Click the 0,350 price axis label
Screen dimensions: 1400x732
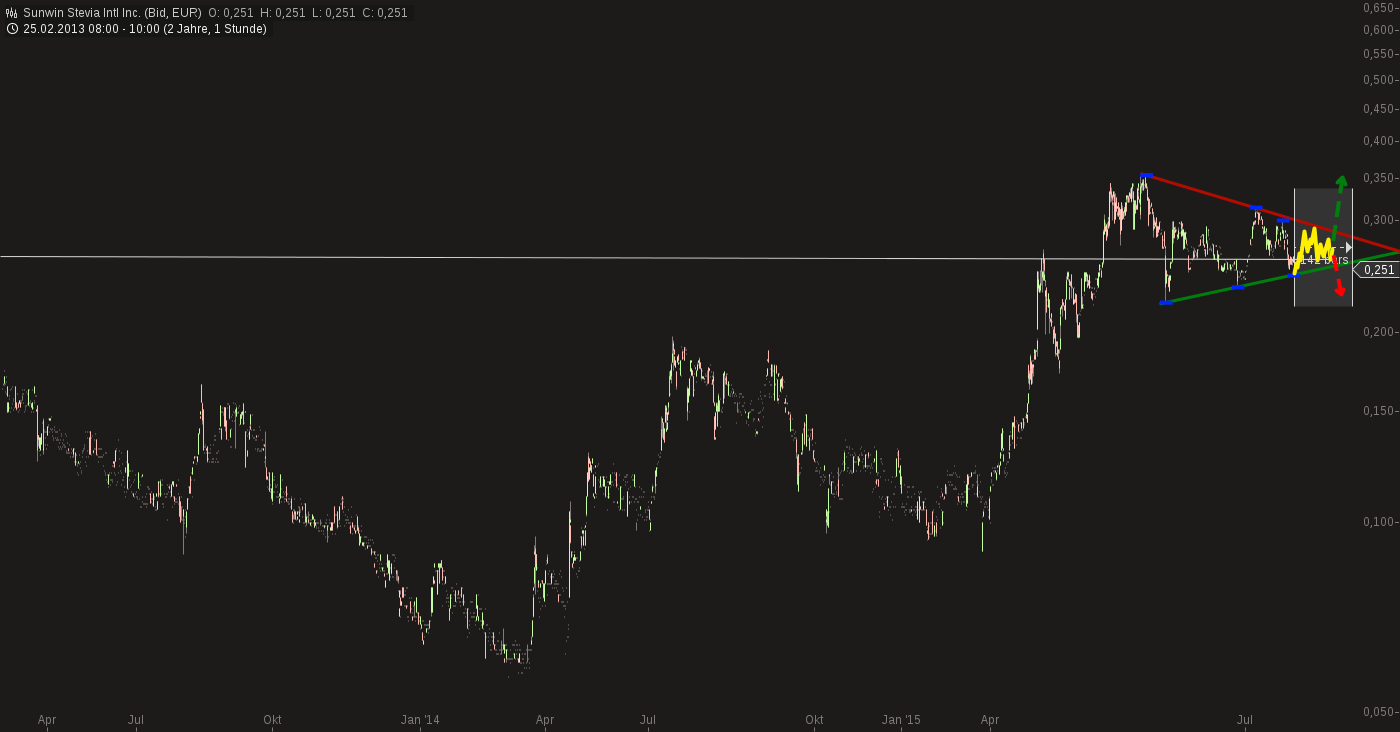[x=1378, y=178]
